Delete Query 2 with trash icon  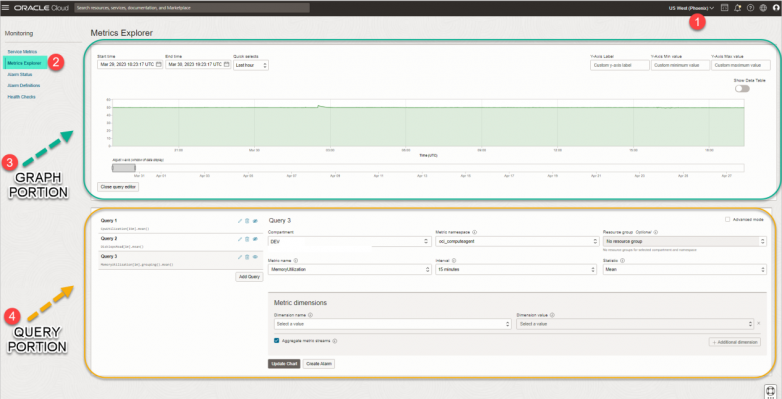click(247, 239)
